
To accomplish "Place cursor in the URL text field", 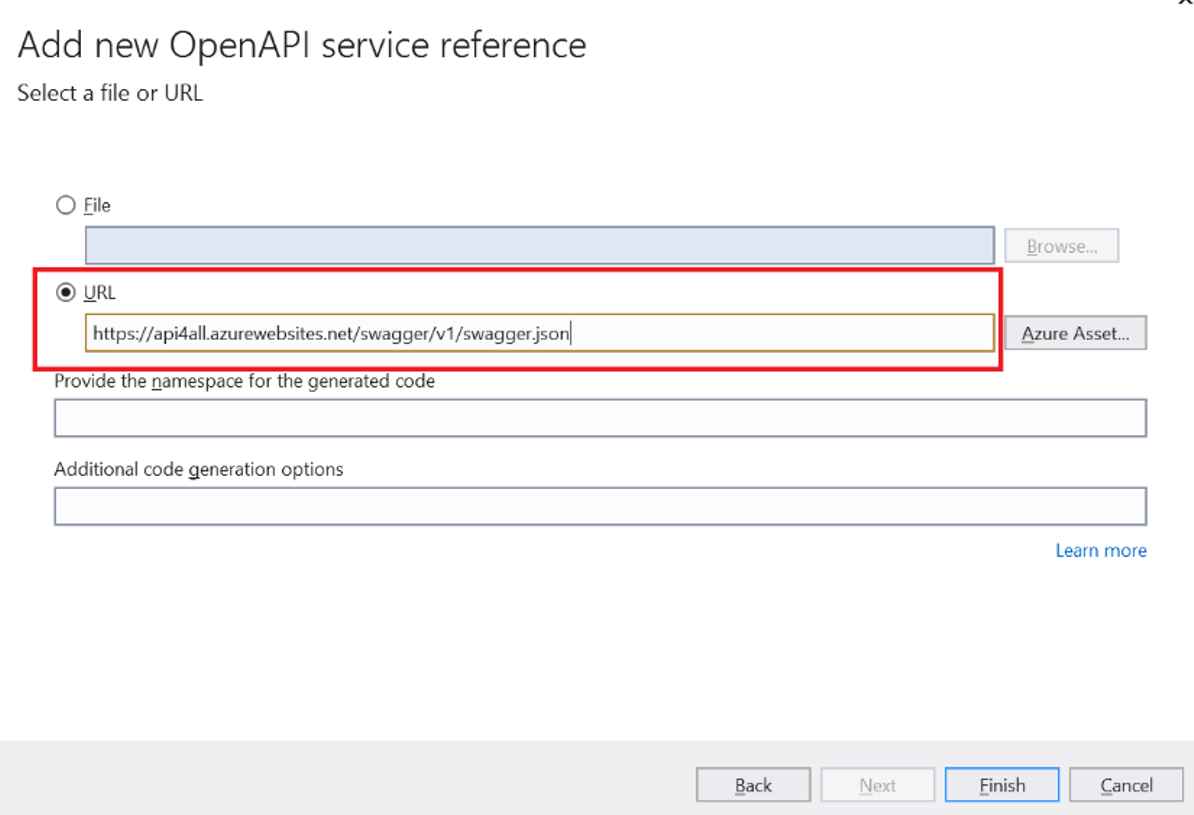I will 540,333.
